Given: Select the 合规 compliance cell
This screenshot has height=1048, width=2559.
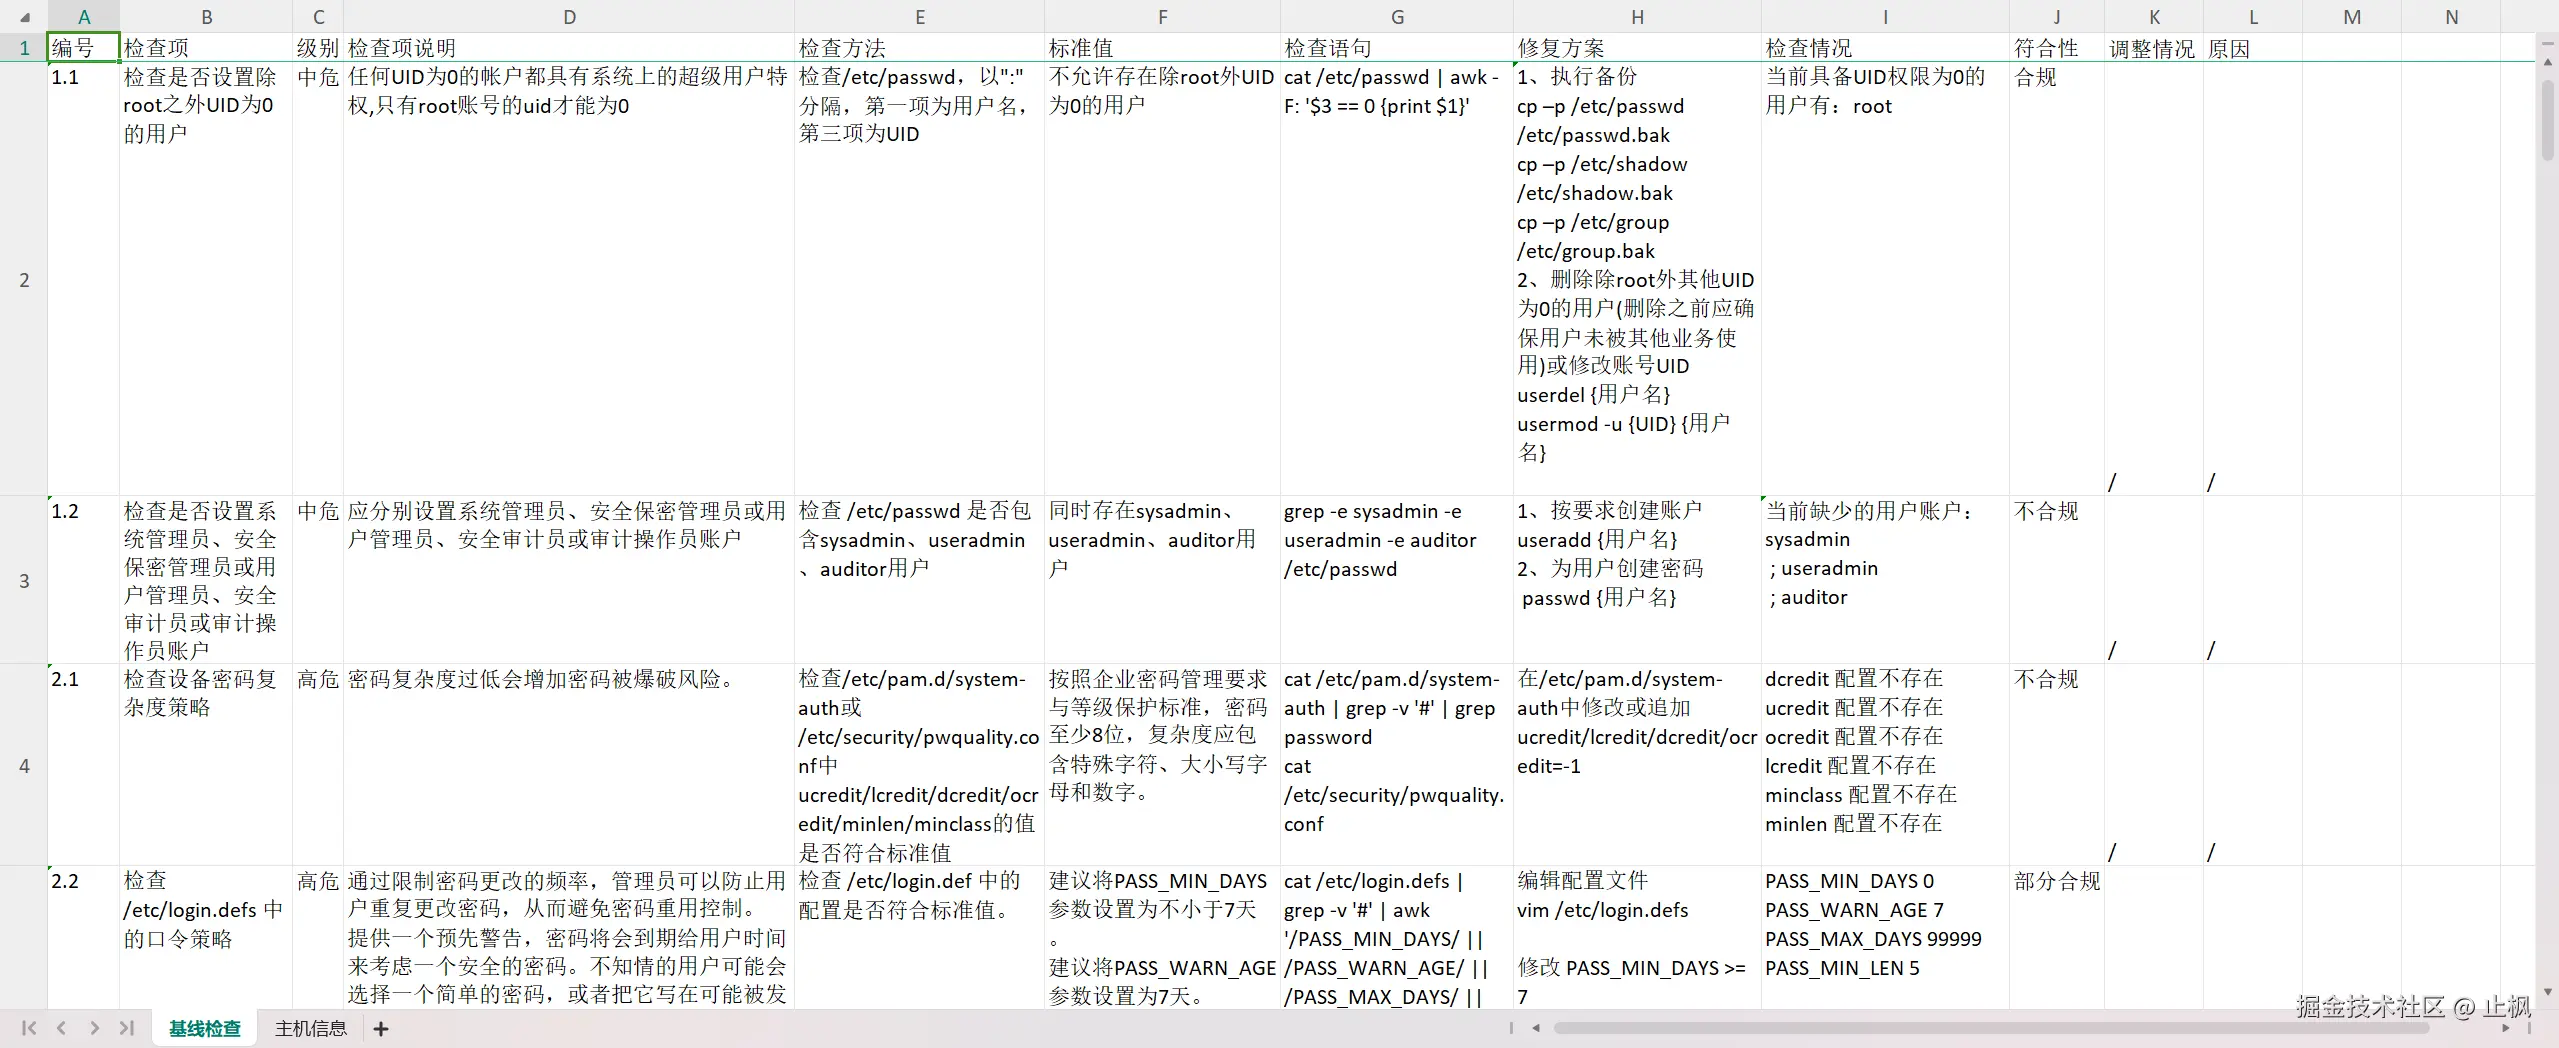Looking at the screenshot, I should pyautogui.click(x=2057, y=279).
